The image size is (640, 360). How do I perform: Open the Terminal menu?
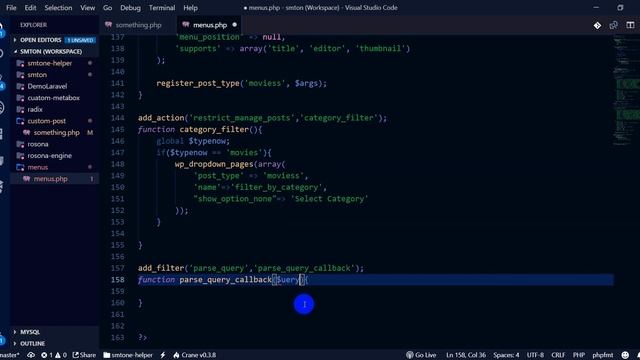[x=162, y=8]
